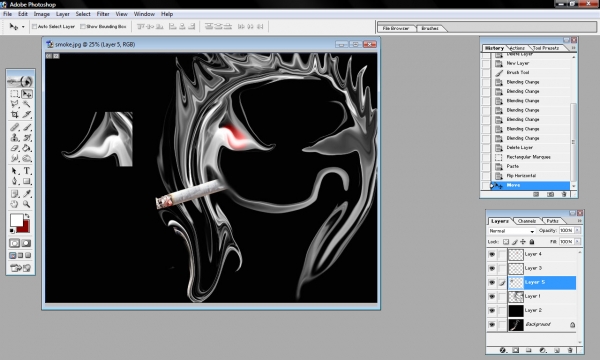Open the Fill slider arrow
The height and width of the screenshot is (360, 600).
577,241
